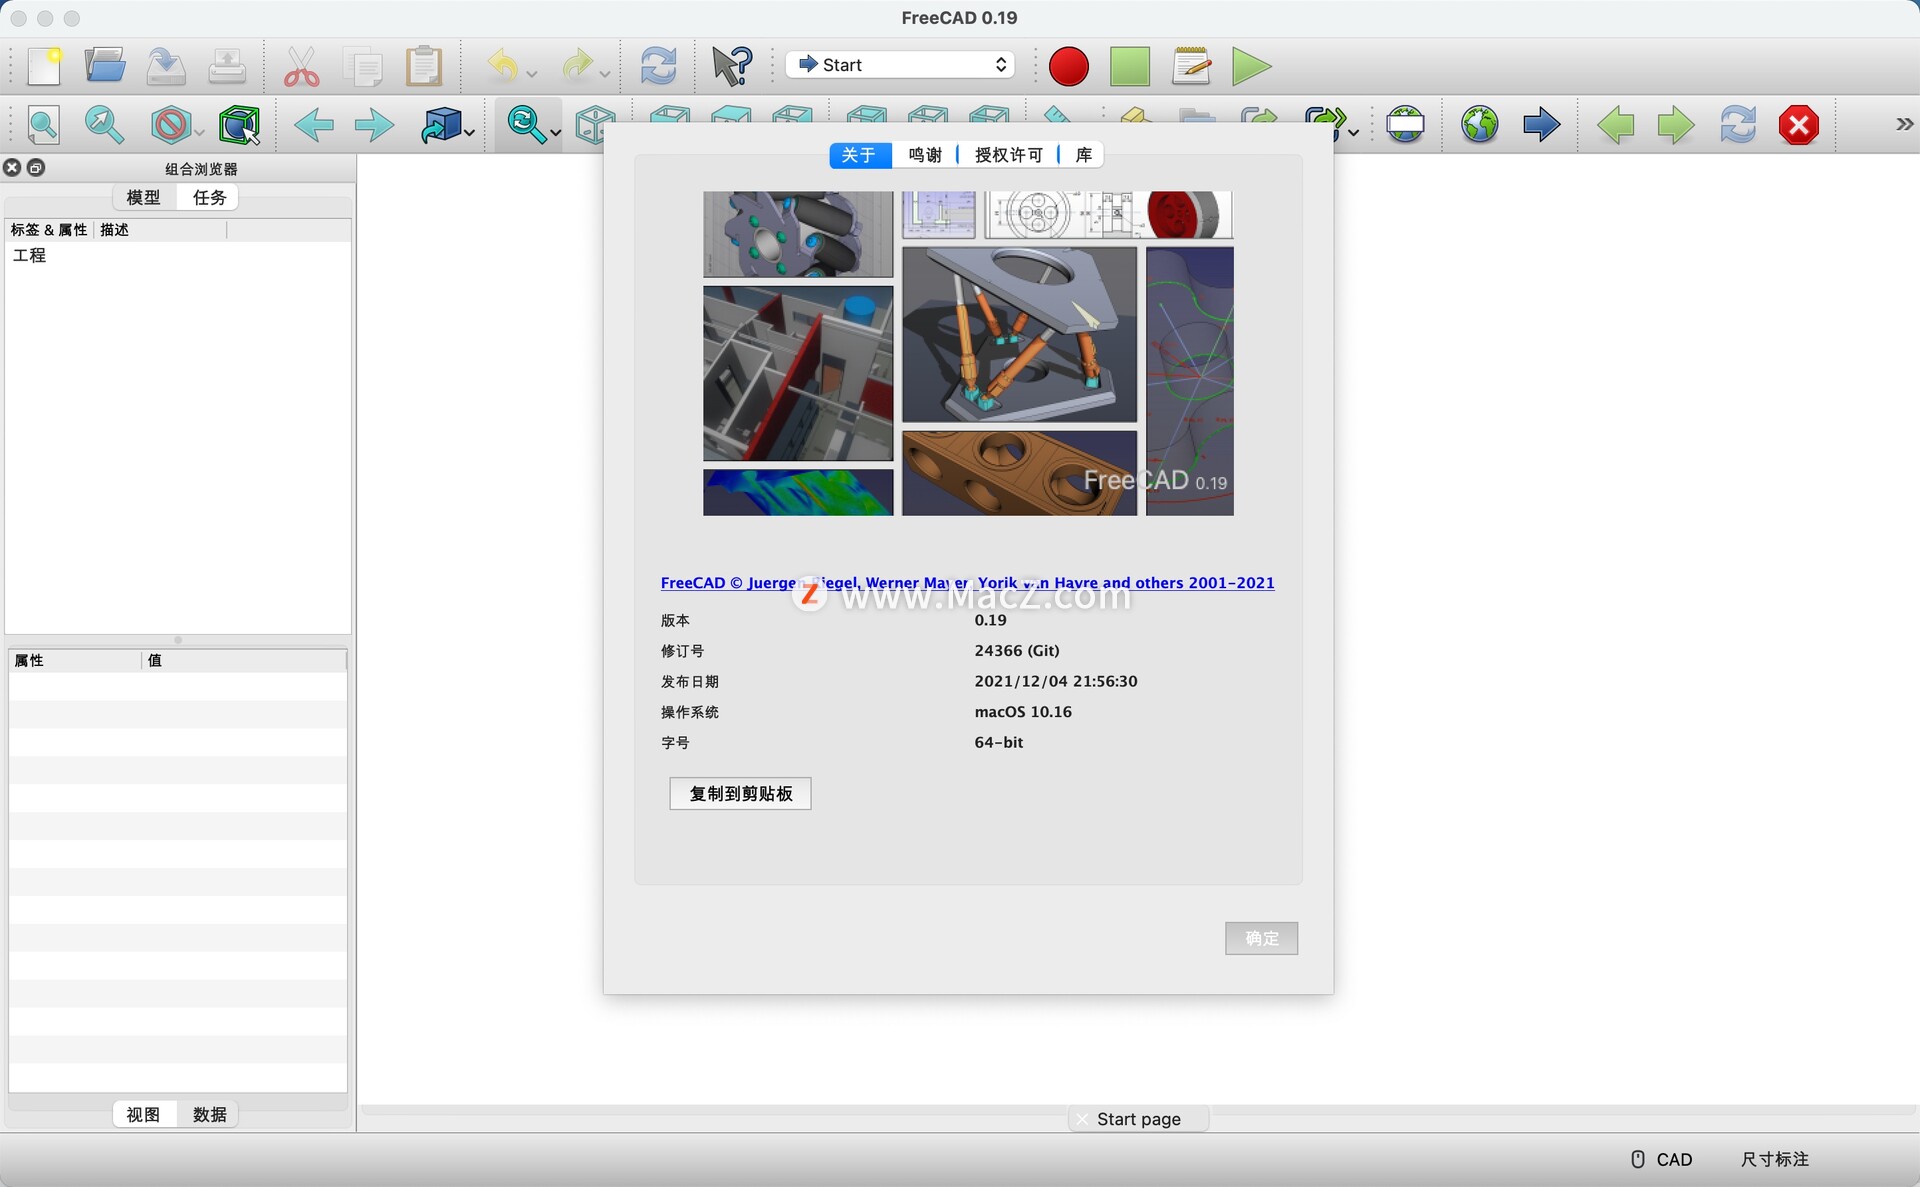
Task: Select the 视图 property tab
Action: pyautogui.click(x=143, y=1114)
